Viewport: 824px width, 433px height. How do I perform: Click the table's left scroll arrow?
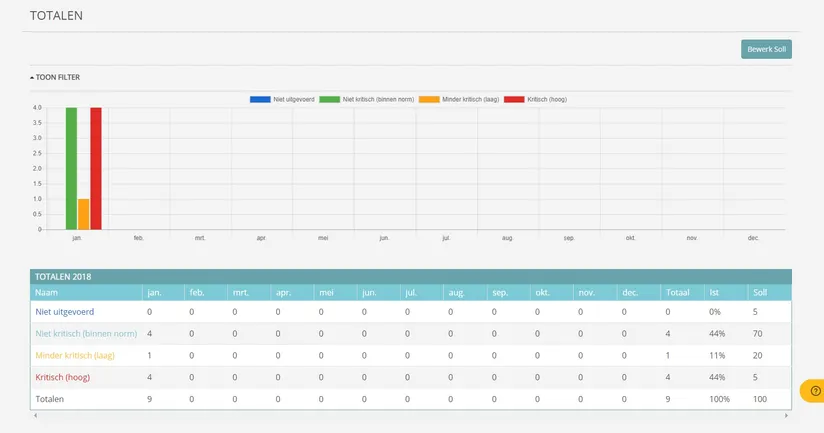tap(34, 414)
